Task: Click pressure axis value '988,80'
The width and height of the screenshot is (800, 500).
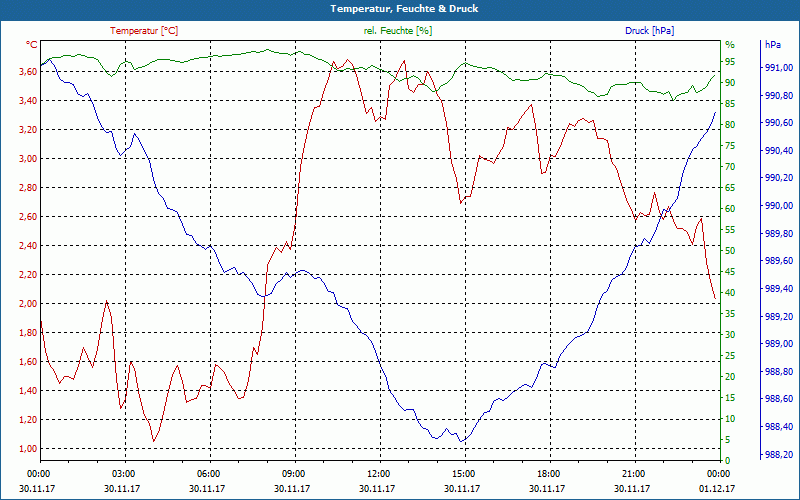Action: click(x=779, y=372)
